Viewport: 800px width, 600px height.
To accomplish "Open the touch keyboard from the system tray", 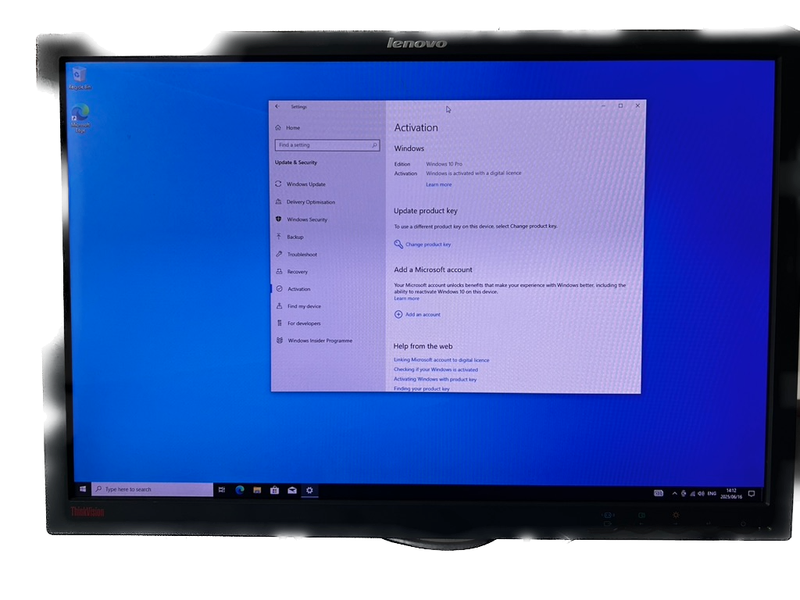I will click(x=659, y=493).
